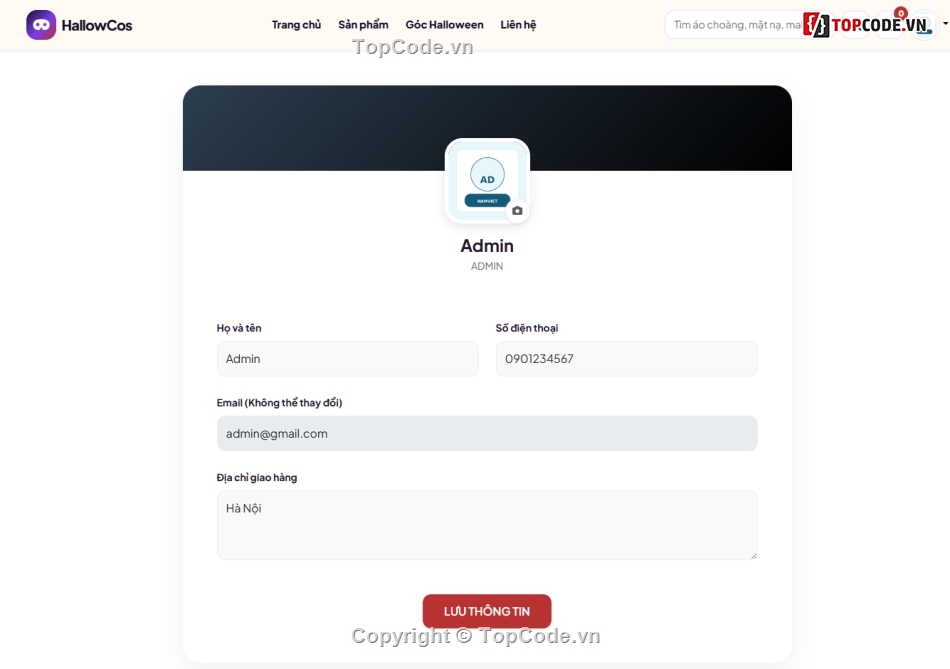This screenshot has width=950, height=669.
Task: Open the Sản phẩm menu item
Action: 364,25
